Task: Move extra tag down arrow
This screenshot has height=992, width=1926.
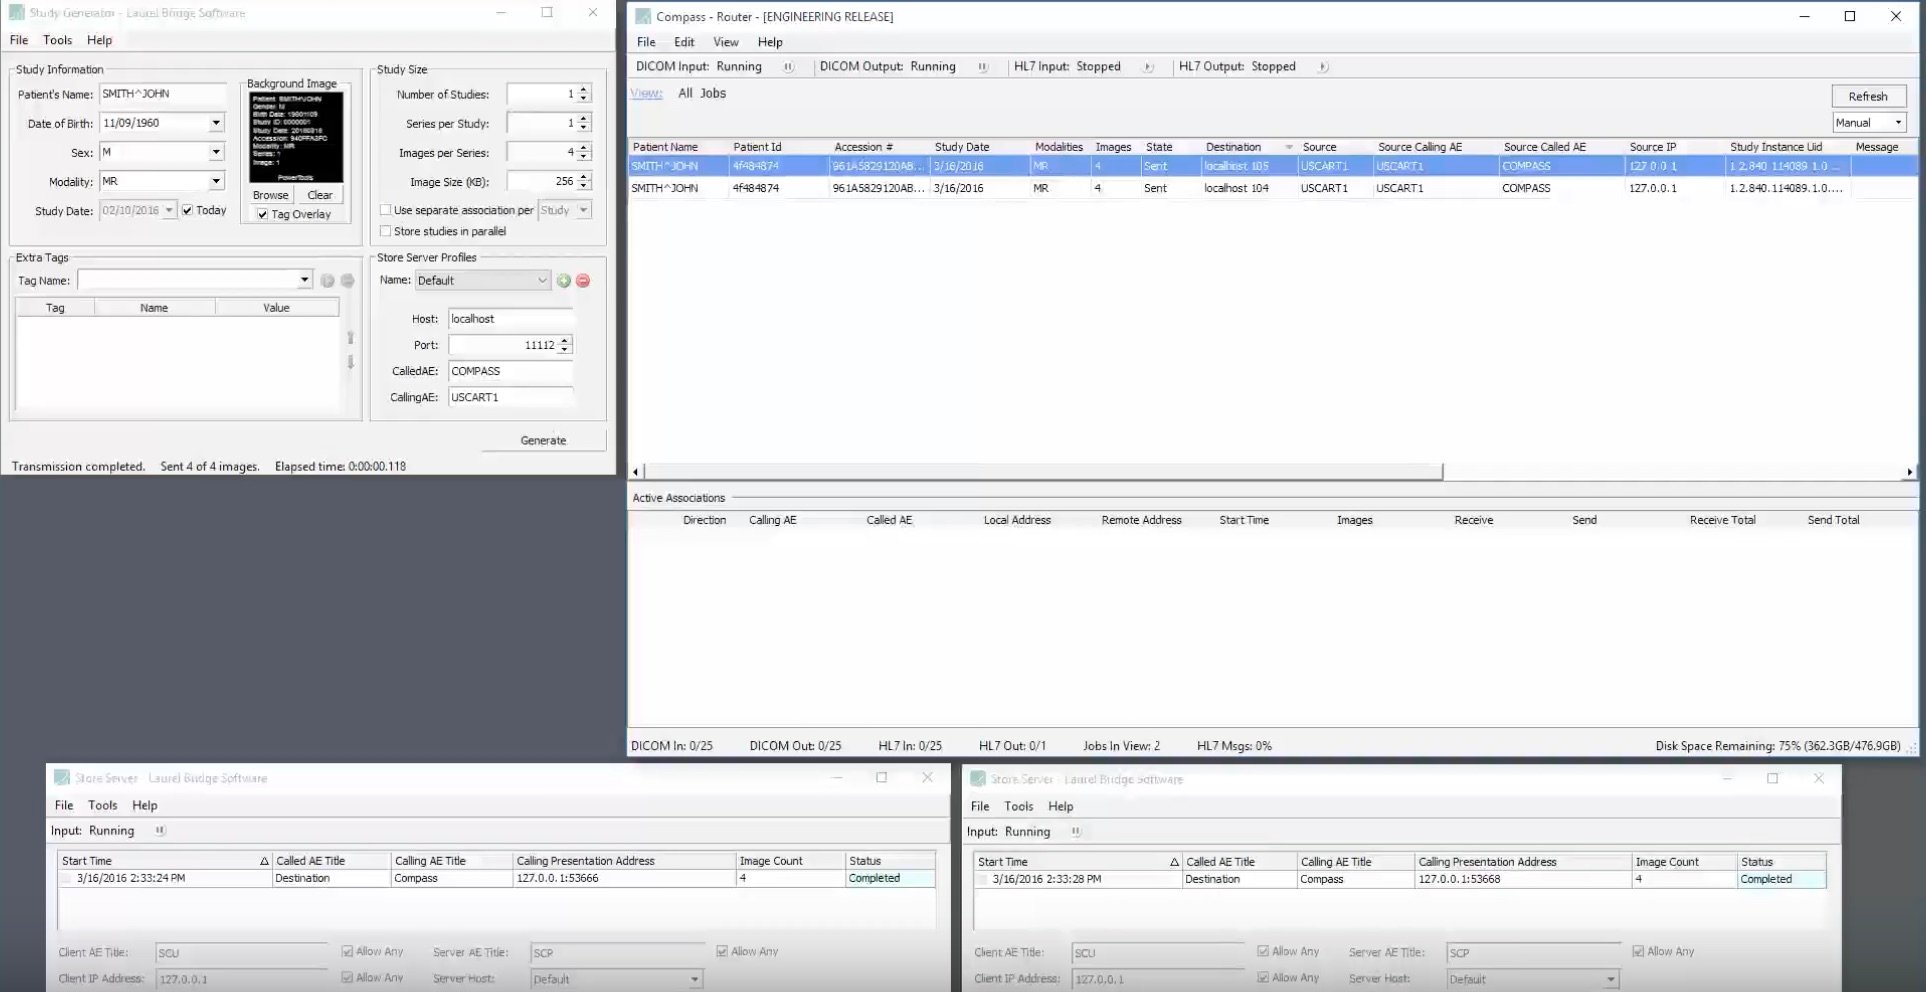Action: (350, 362)
